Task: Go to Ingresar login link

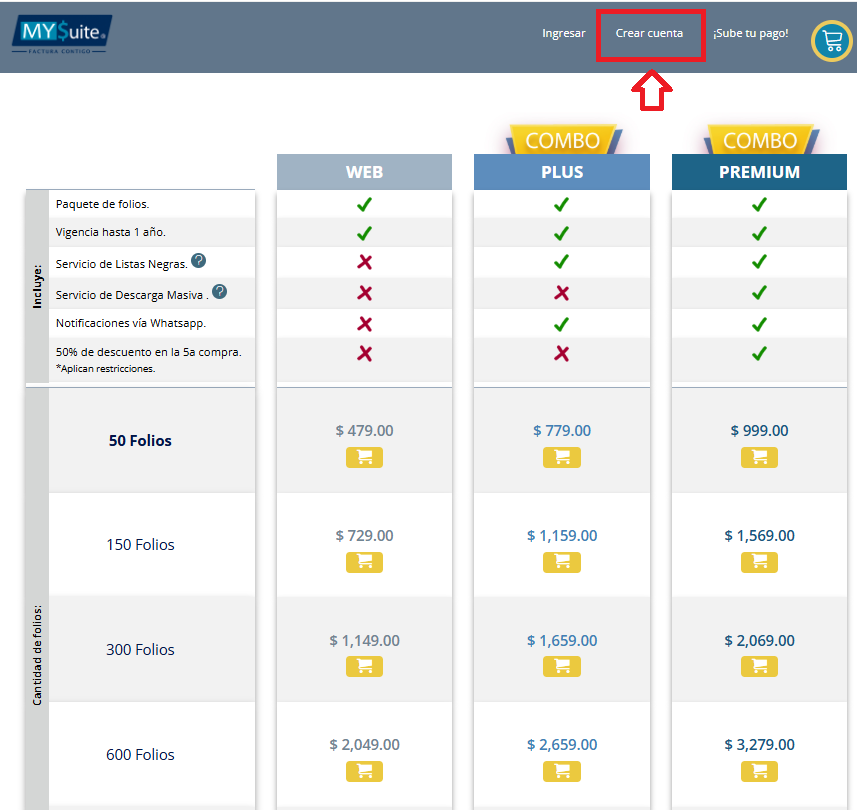Action: (x=563, y=34)
